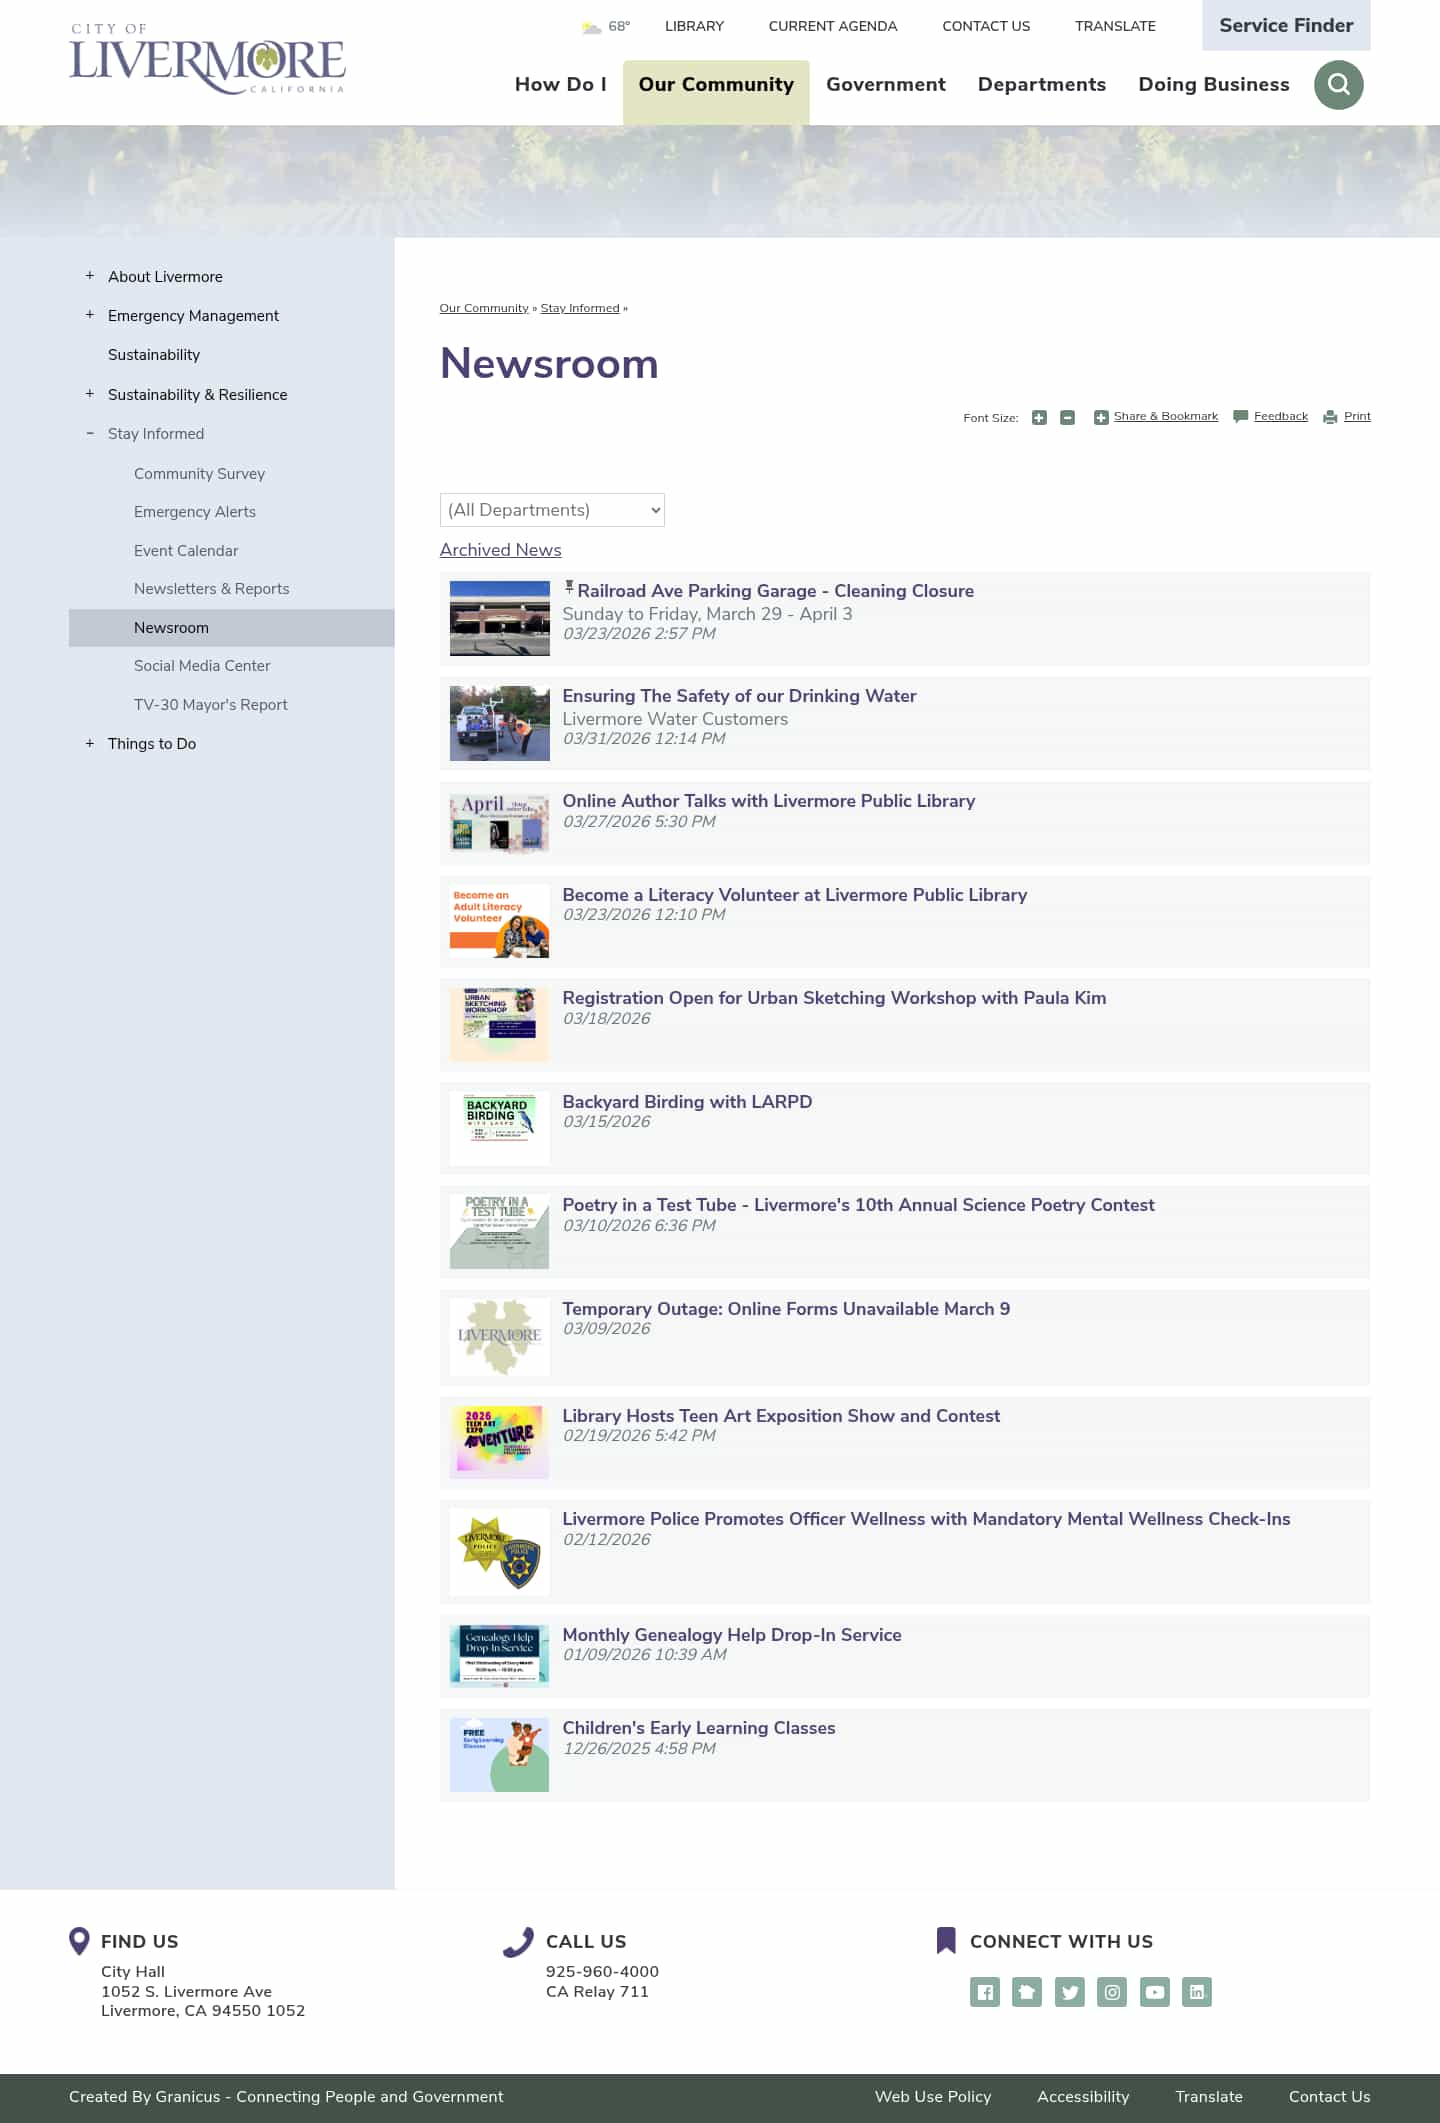
Task: Open Social Media Center in sidebar
Action: [202, 666]
